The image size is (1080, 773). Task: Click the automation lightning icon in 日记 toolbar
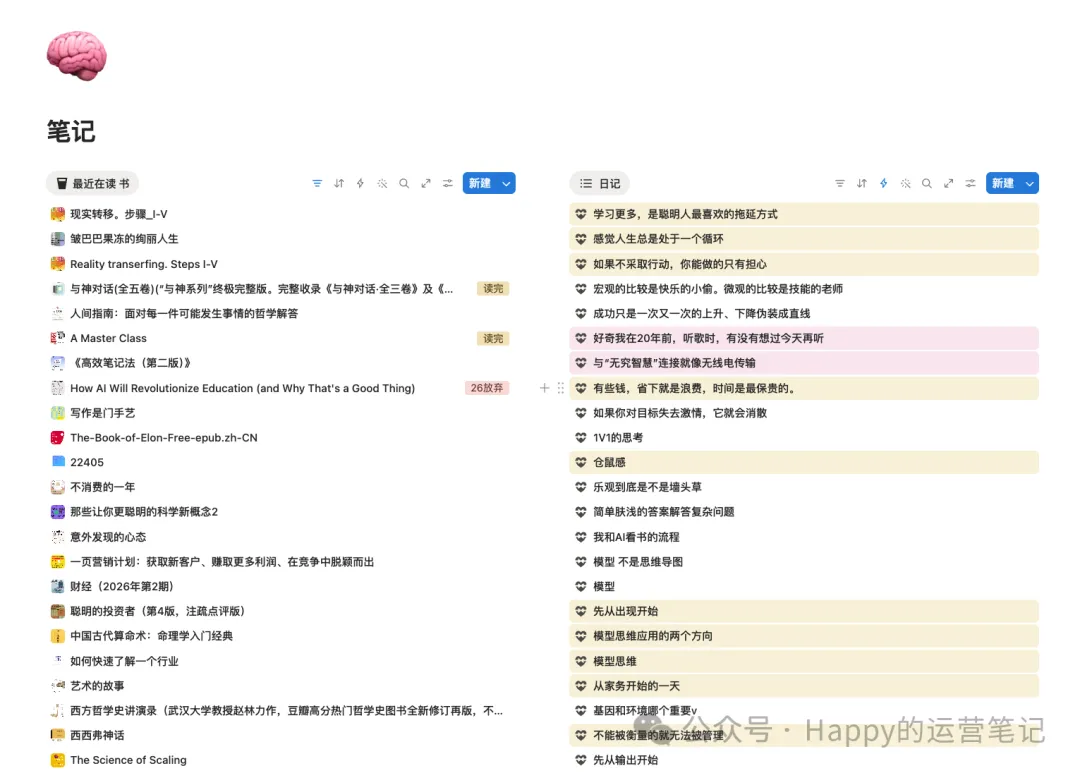(x=883, y=184)
